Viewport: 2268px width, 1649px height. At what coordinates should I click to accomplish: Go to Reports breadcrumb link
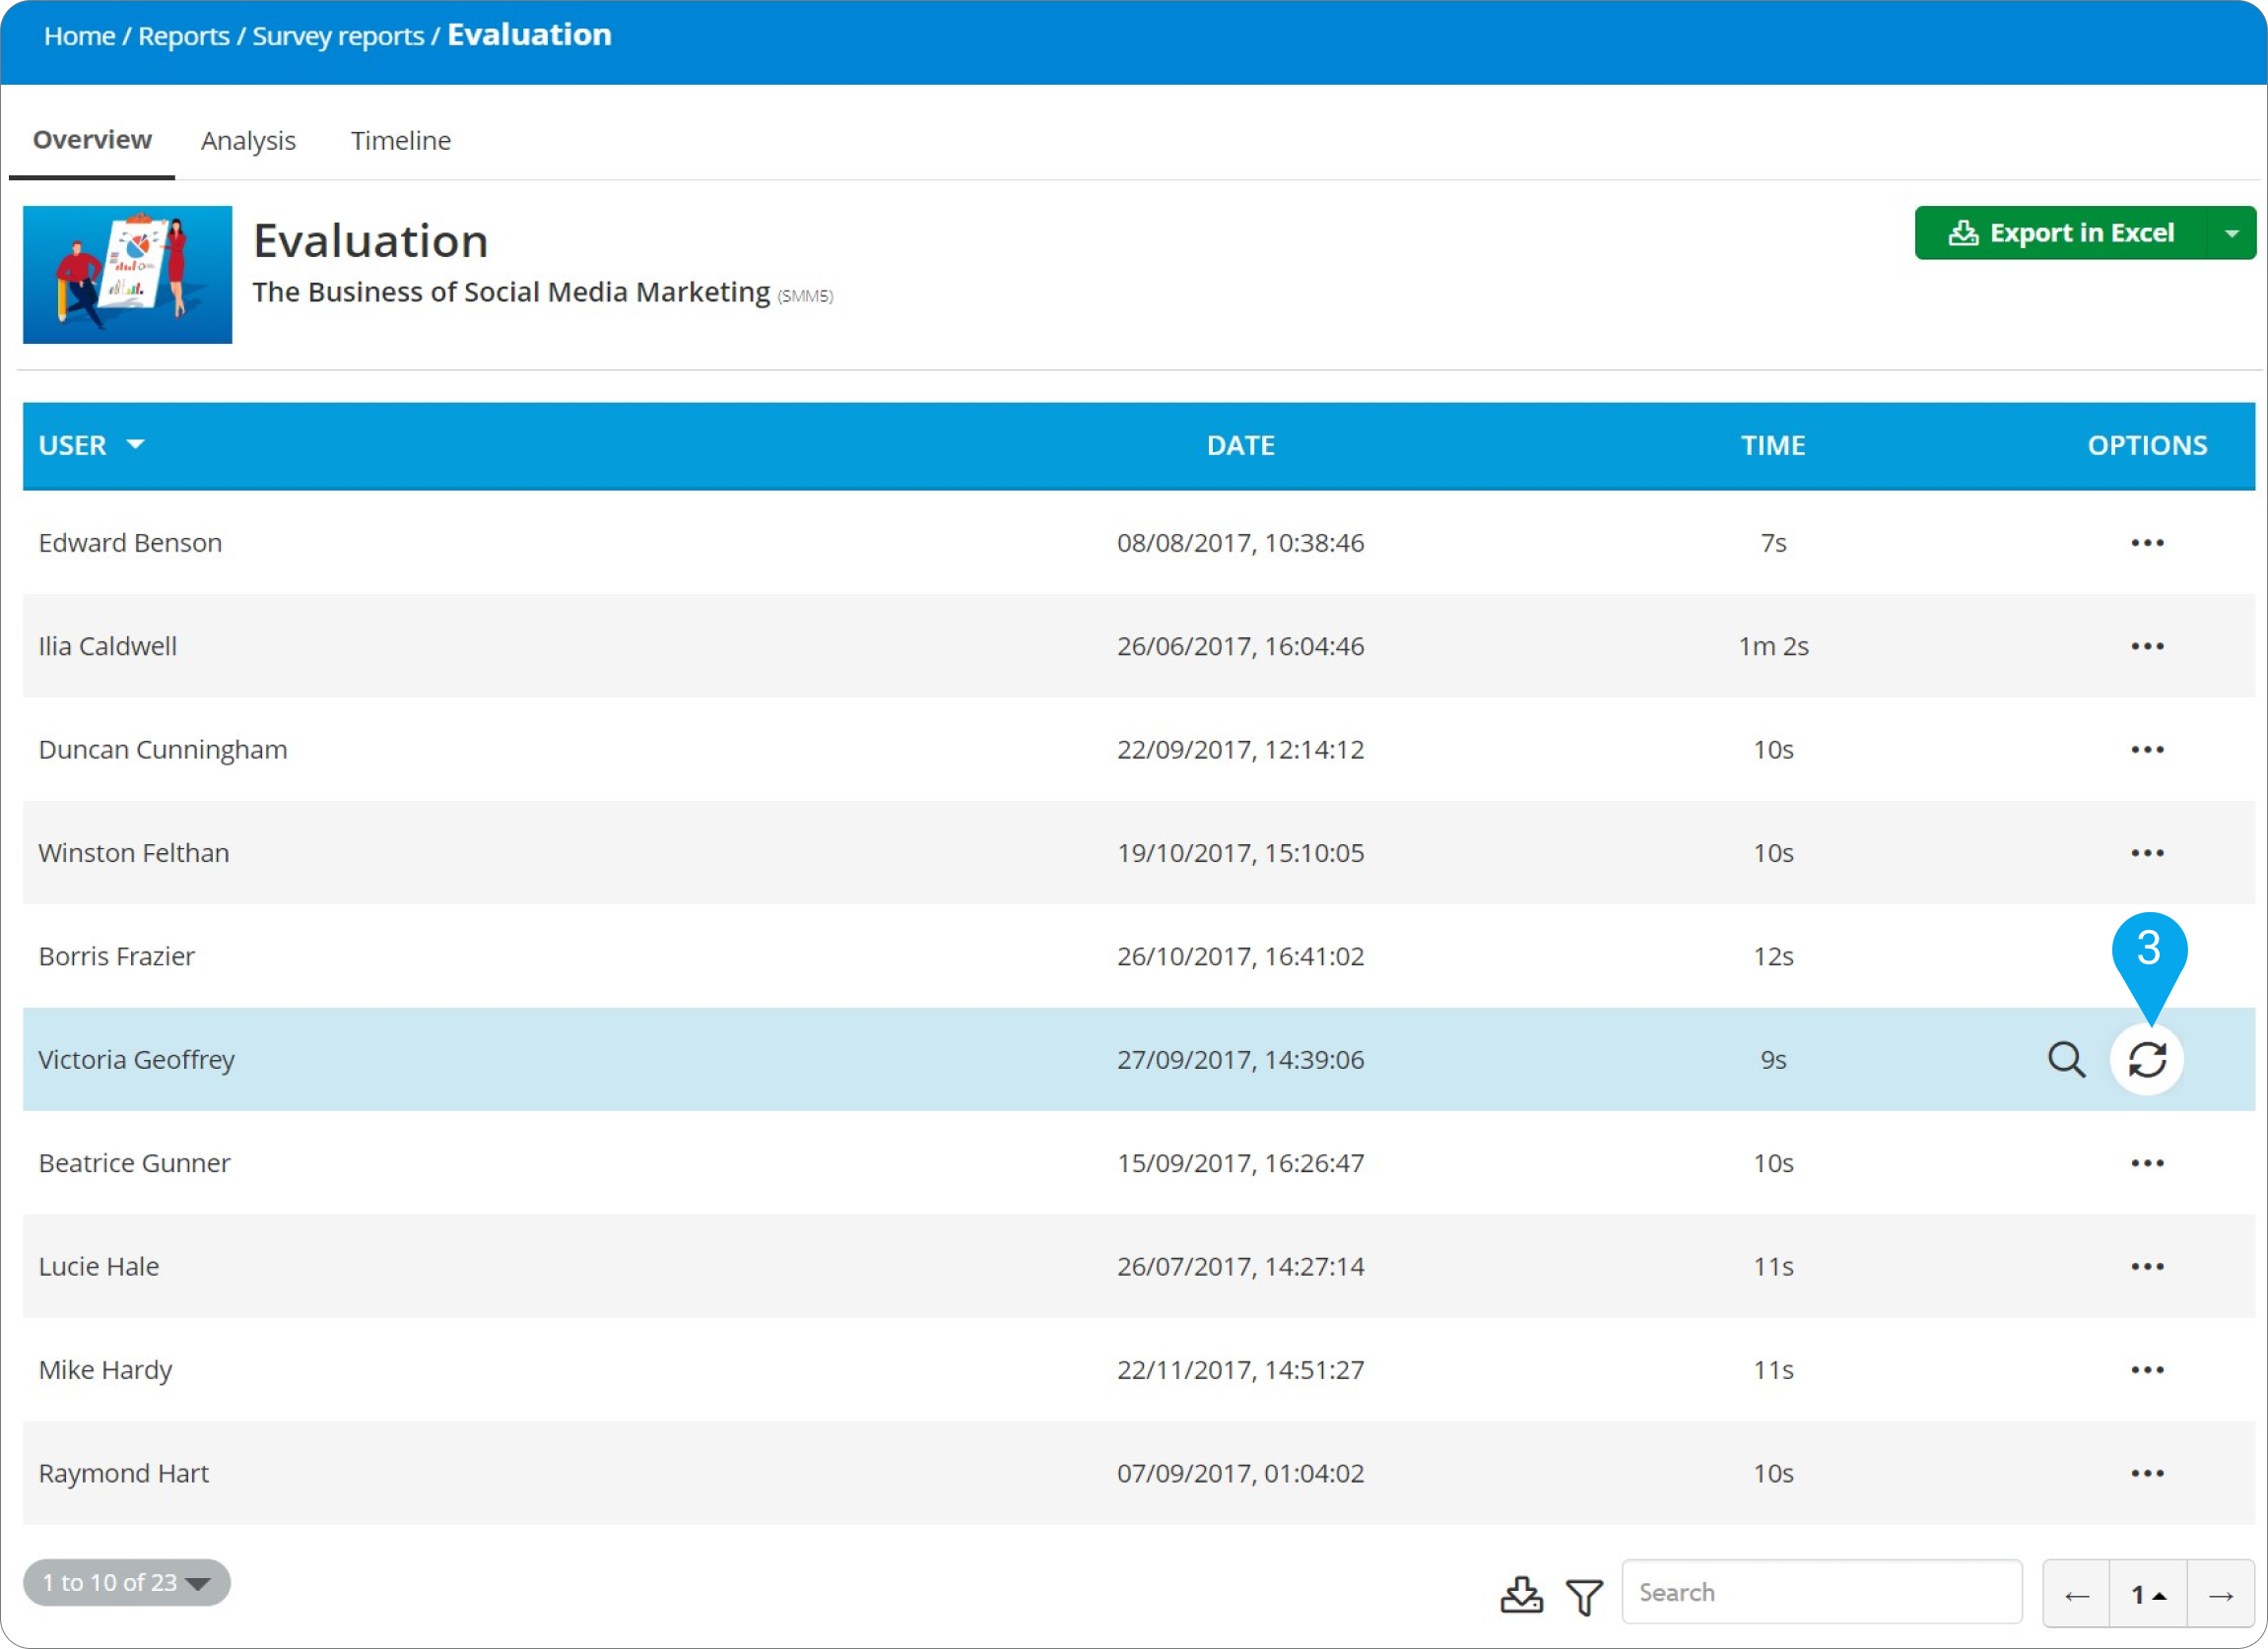click(184, 36)
